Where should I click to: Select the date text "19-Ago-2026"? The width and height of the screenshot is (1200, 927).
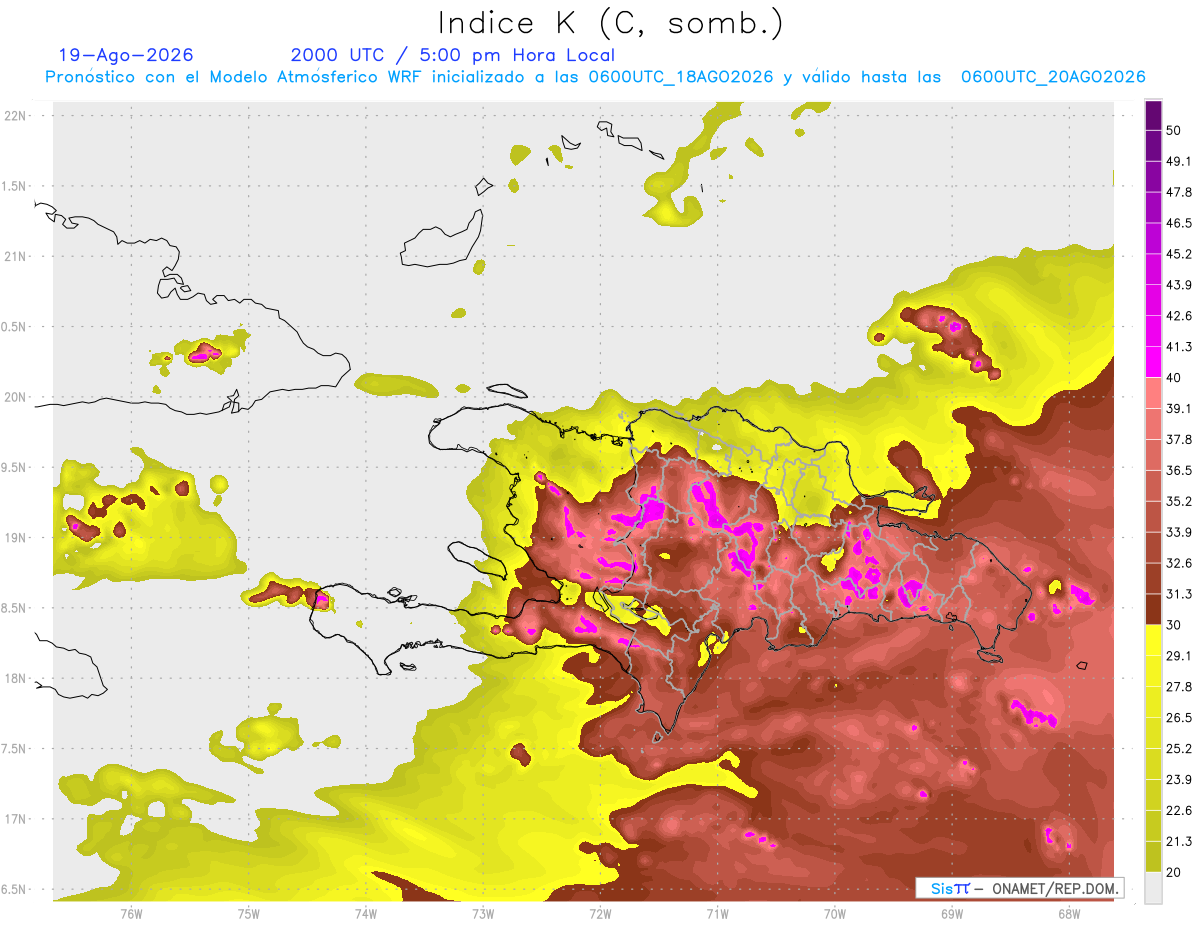[x=126, y=55]
